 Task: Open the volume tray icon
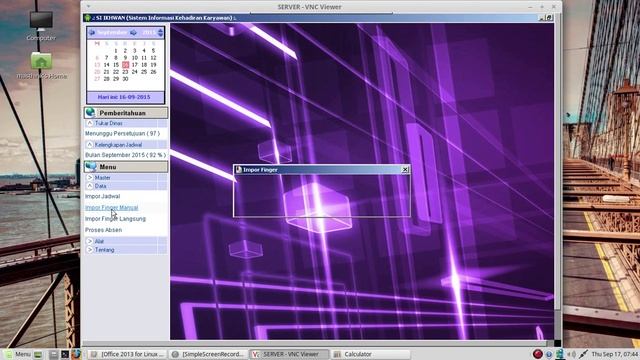tap(572, 354)
